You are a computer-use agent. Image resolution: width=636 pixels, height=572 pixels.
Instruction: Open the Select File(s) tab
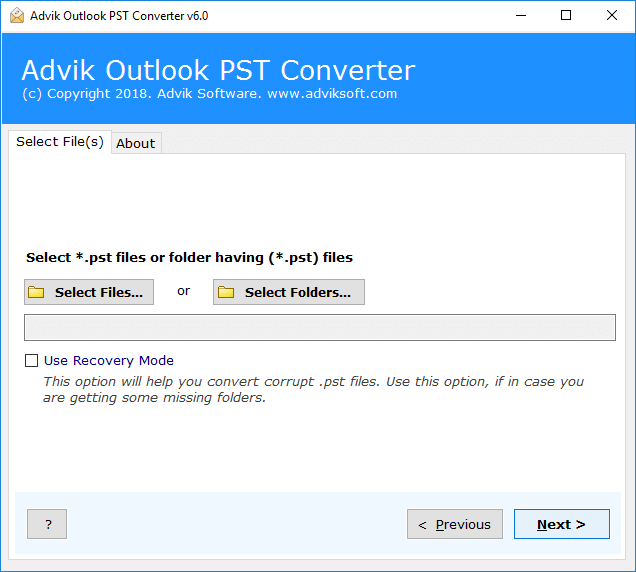click(60, 142)
